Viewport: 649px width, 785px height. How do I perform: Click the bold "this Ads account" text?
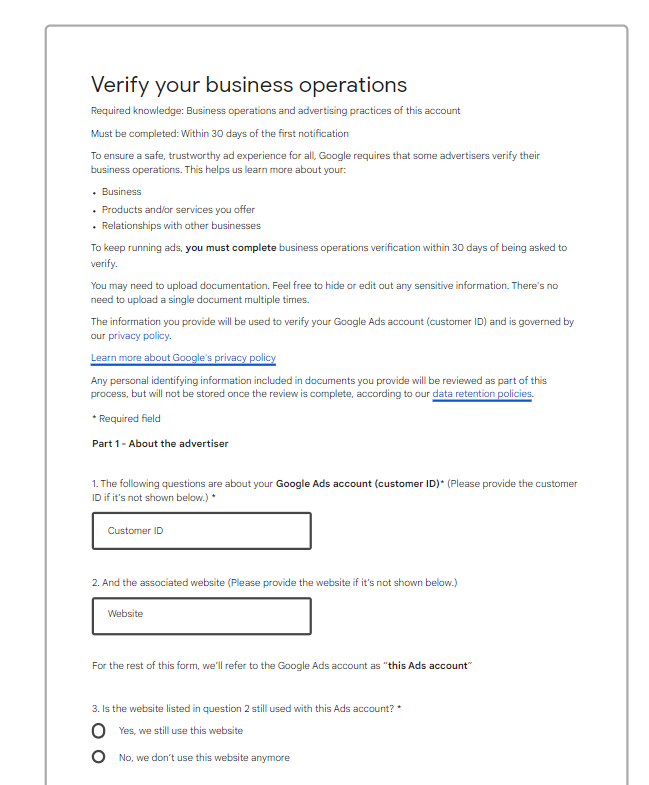pos(427,666)
